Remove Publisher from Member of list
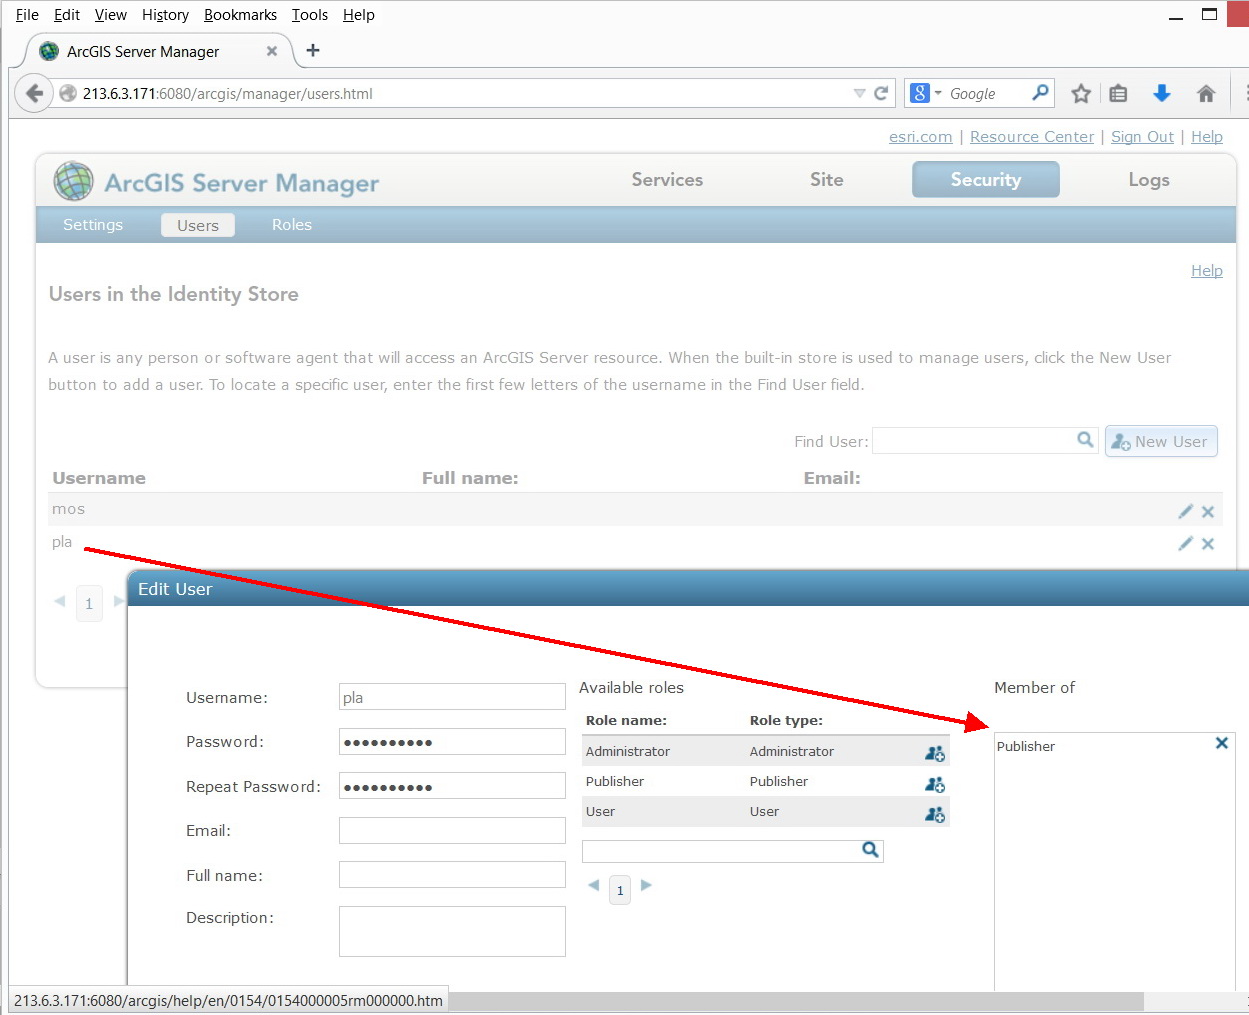The image size is (1249, 1015). 1221,743
